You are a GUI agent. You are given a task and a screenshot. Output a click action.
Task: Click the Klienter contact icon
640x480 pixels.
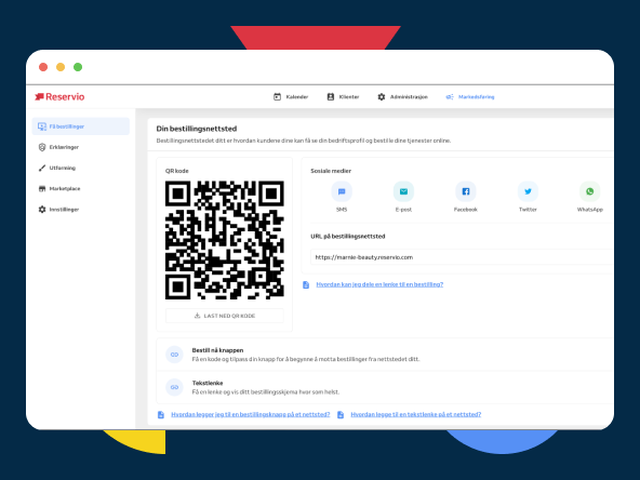[x=331, y=97]
